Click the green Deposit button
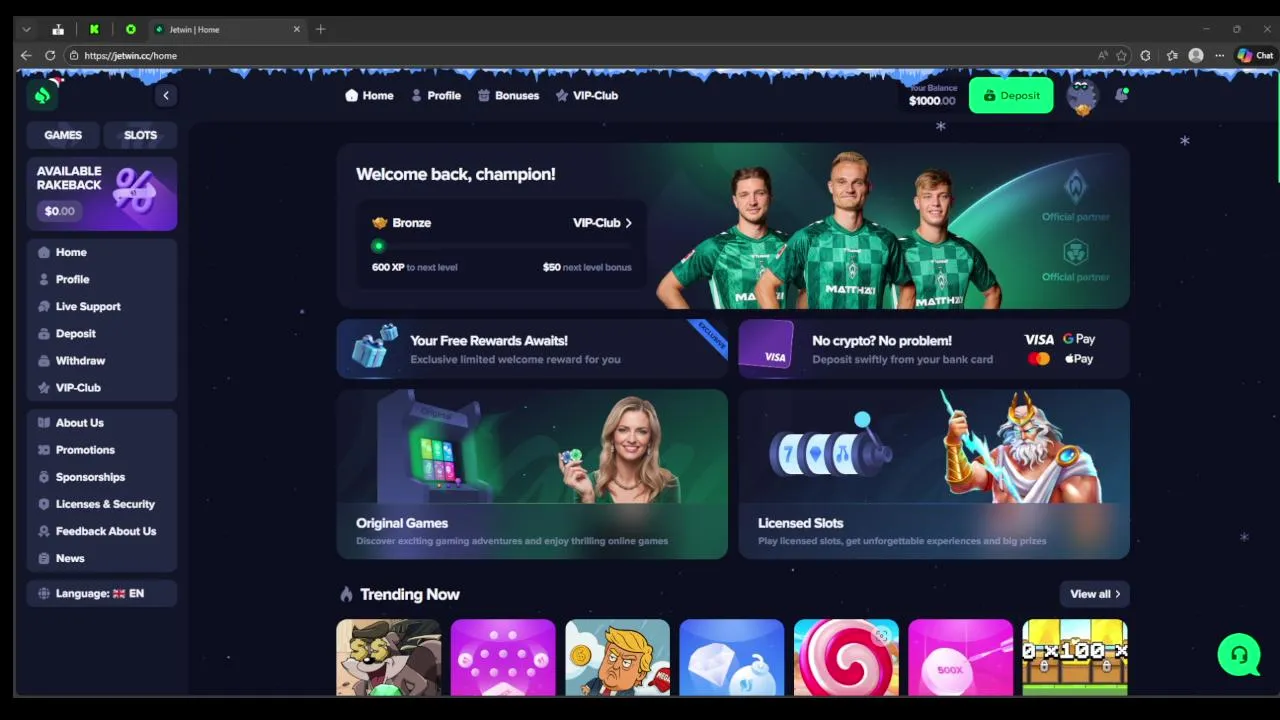The image size is (1280, 720). (1011, 95)
